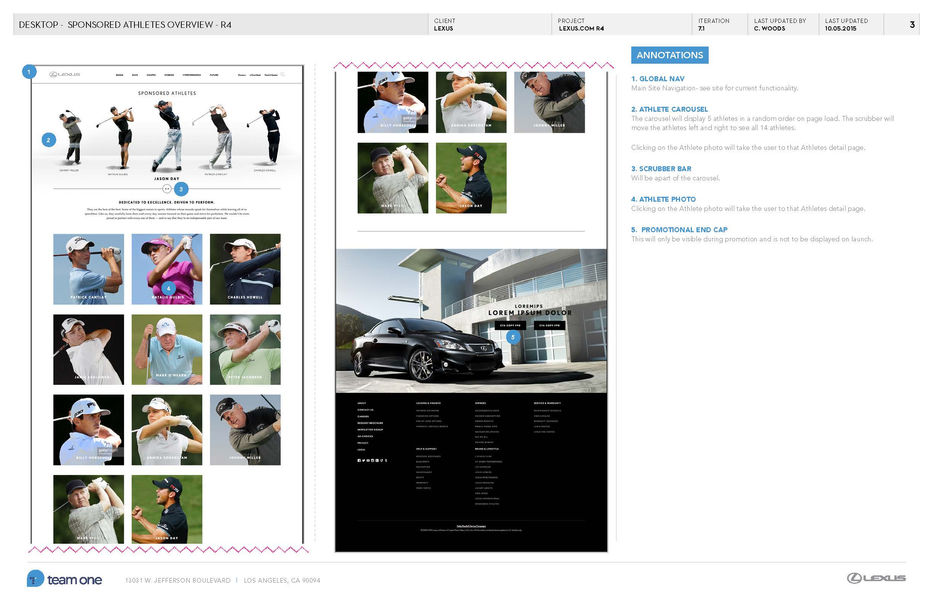
Task: Click the iteration value '7.1'
Action: pos(701,28)
